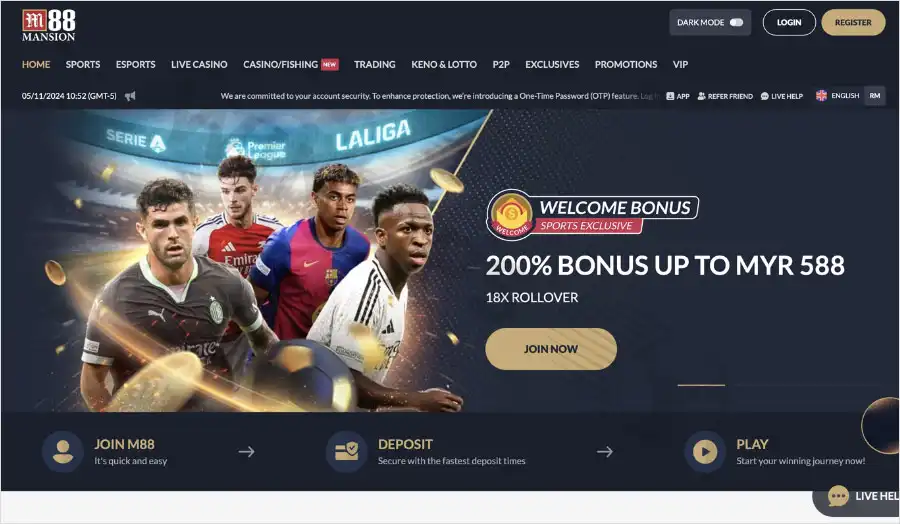Click the M88 Mansion logo

click(x=49, y=26)
